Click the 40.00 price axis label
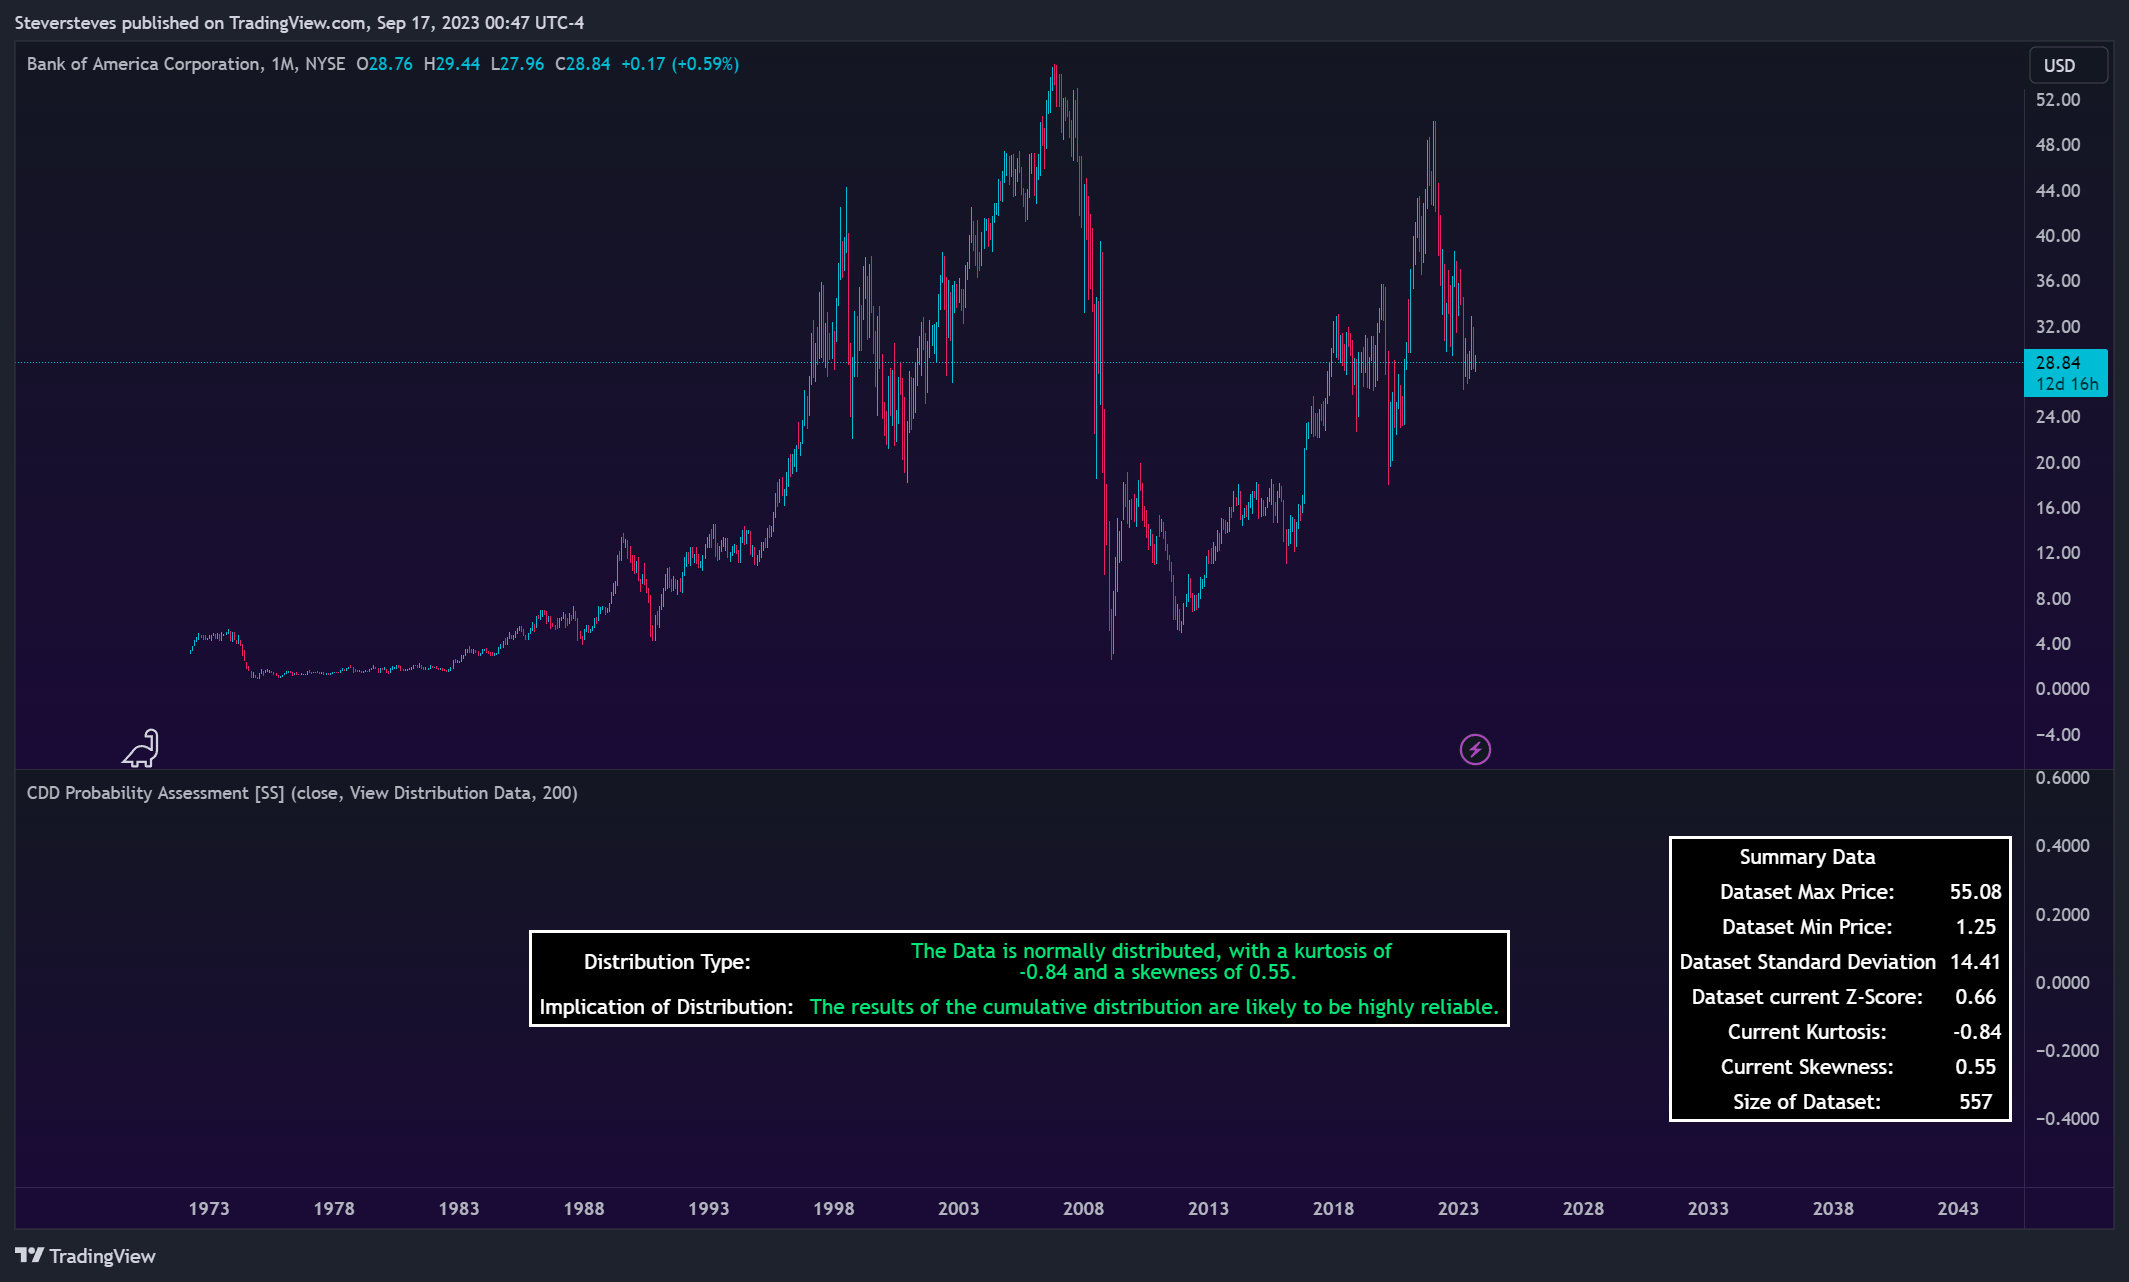The width and height of the screenshot is (2129, 1282). click(2058, 236)
